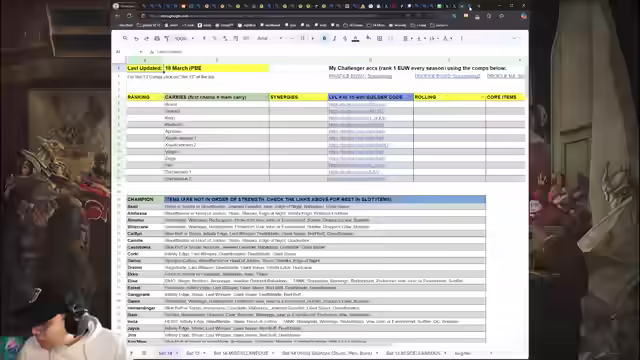Viewport: 640px width, 360px height.
Task: Switch to Set 13 MISCELLANEOUS sheet tab
Action: (413, 353)
